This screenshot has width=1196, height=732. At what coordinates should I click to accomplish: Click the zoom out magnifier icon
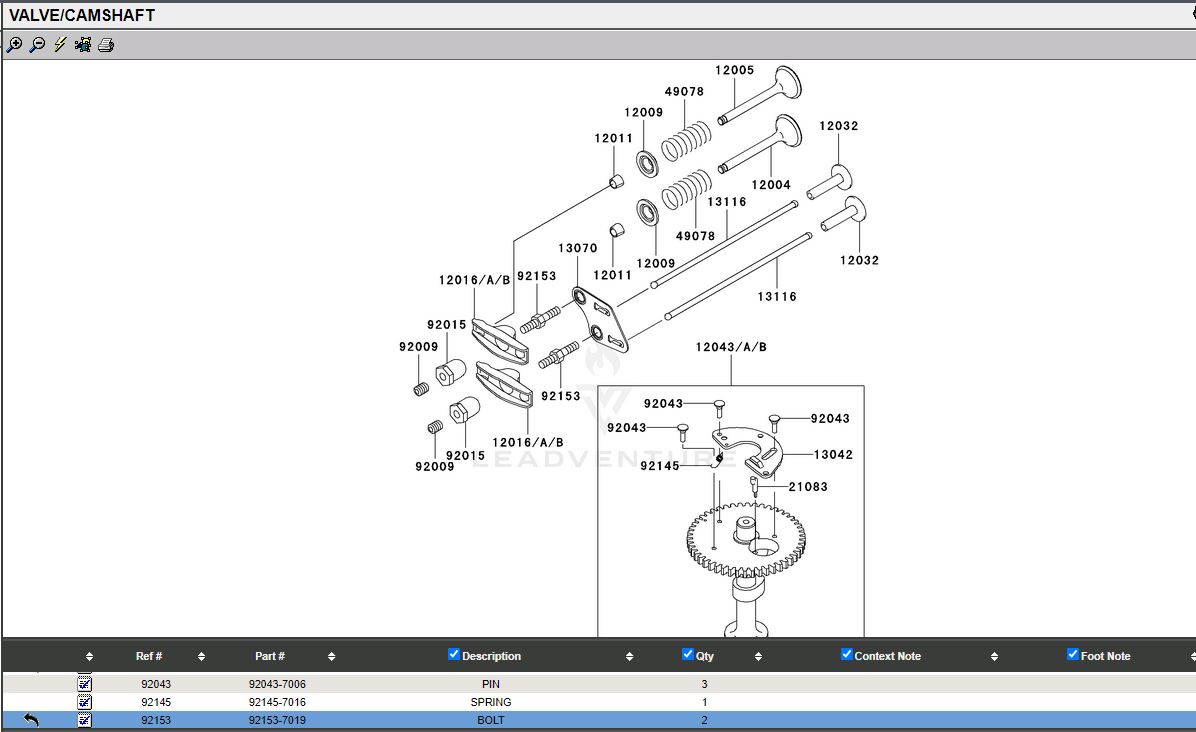click(37, 45)
